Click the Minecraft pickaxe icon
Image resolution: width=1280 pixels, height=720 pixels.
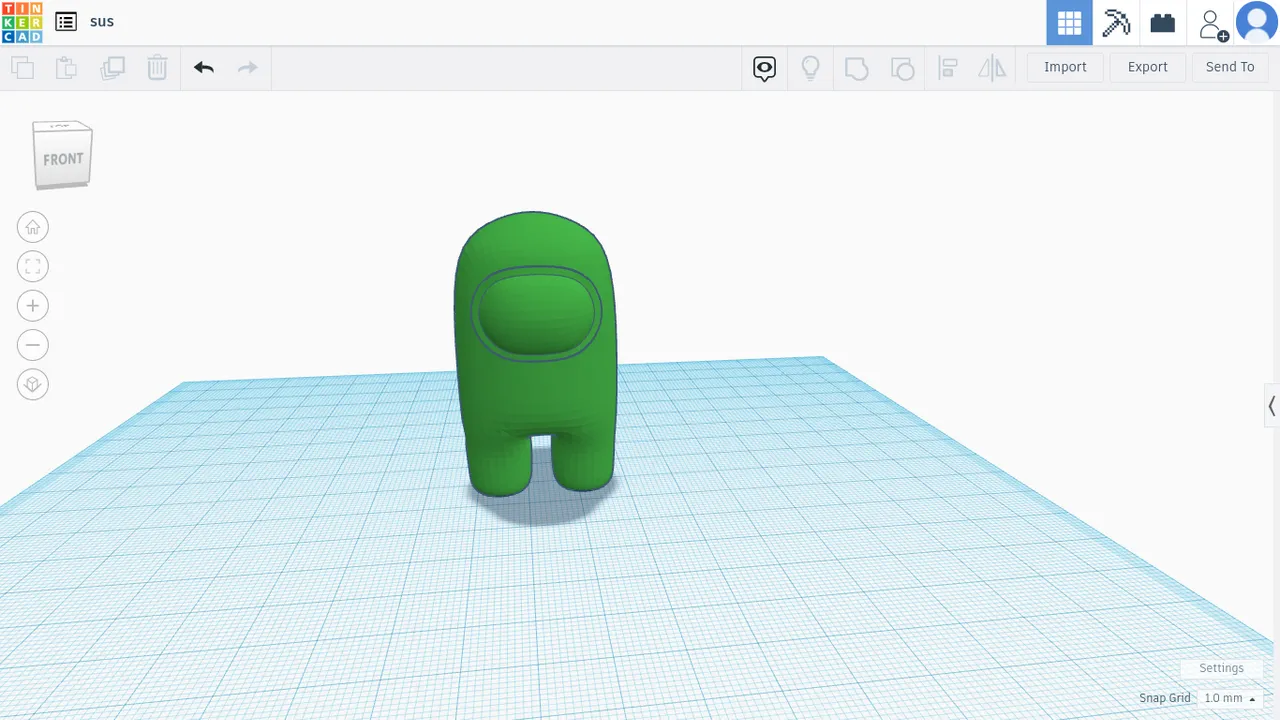point(1116,23)
